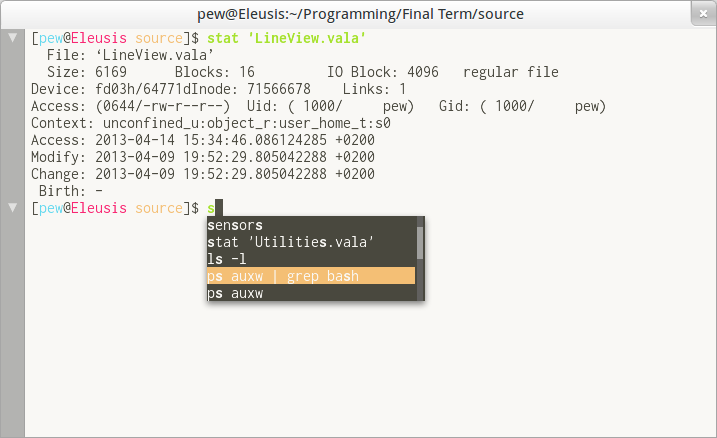This screenshot has width=717, height=438.
Task: Click the 'Birth: -' line
Action: click(x=71, y=191)
